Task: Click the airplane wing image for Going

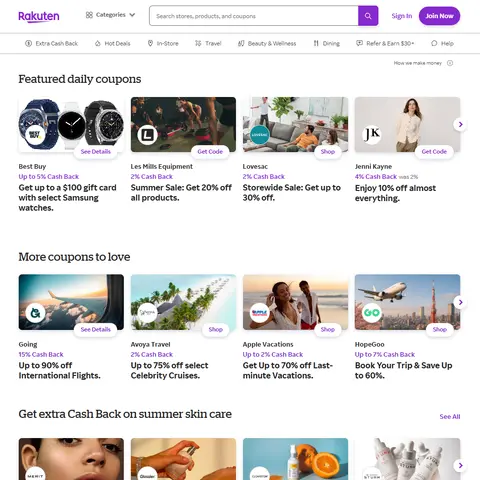Action: click(x=71, y=302)
